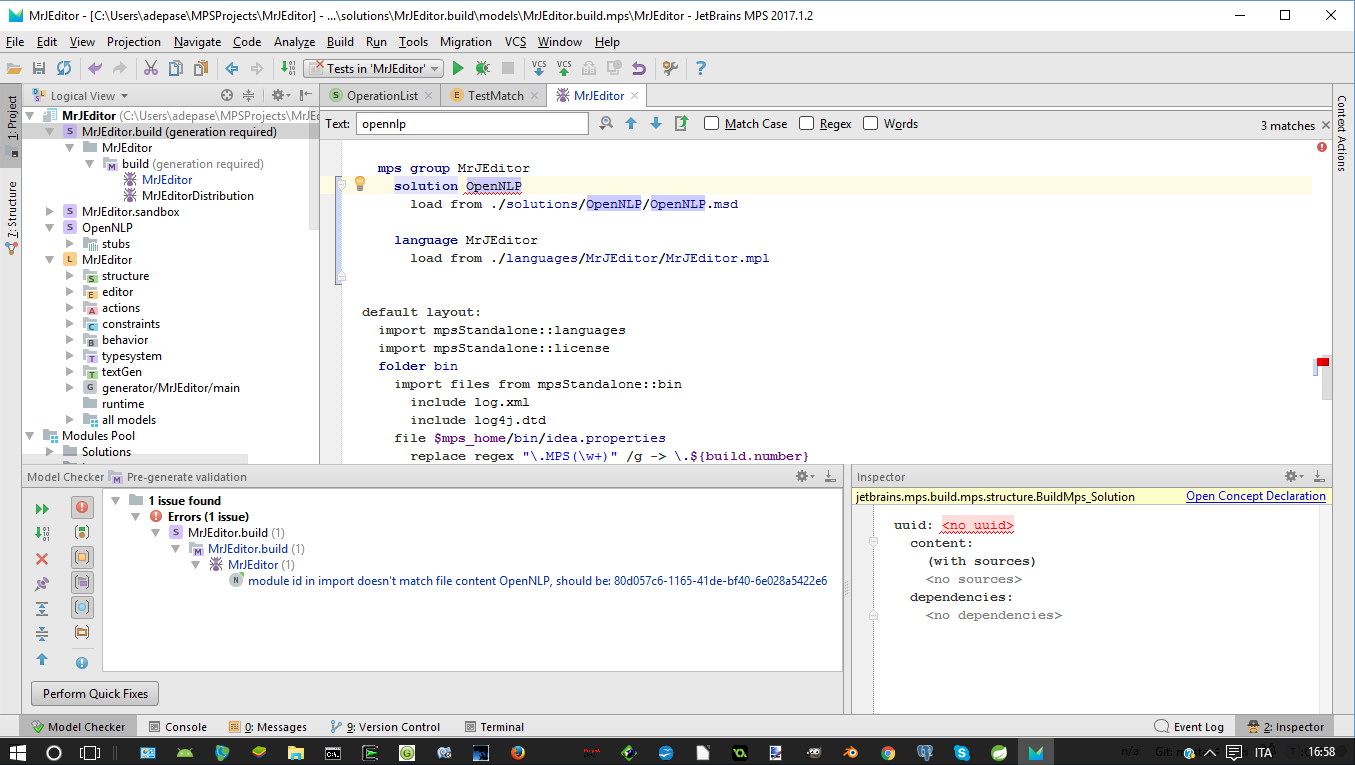This screenshot has width=1355, height=765.
Task: Click the Help question mark toolbar icon
Action: (x=701, y=68)
